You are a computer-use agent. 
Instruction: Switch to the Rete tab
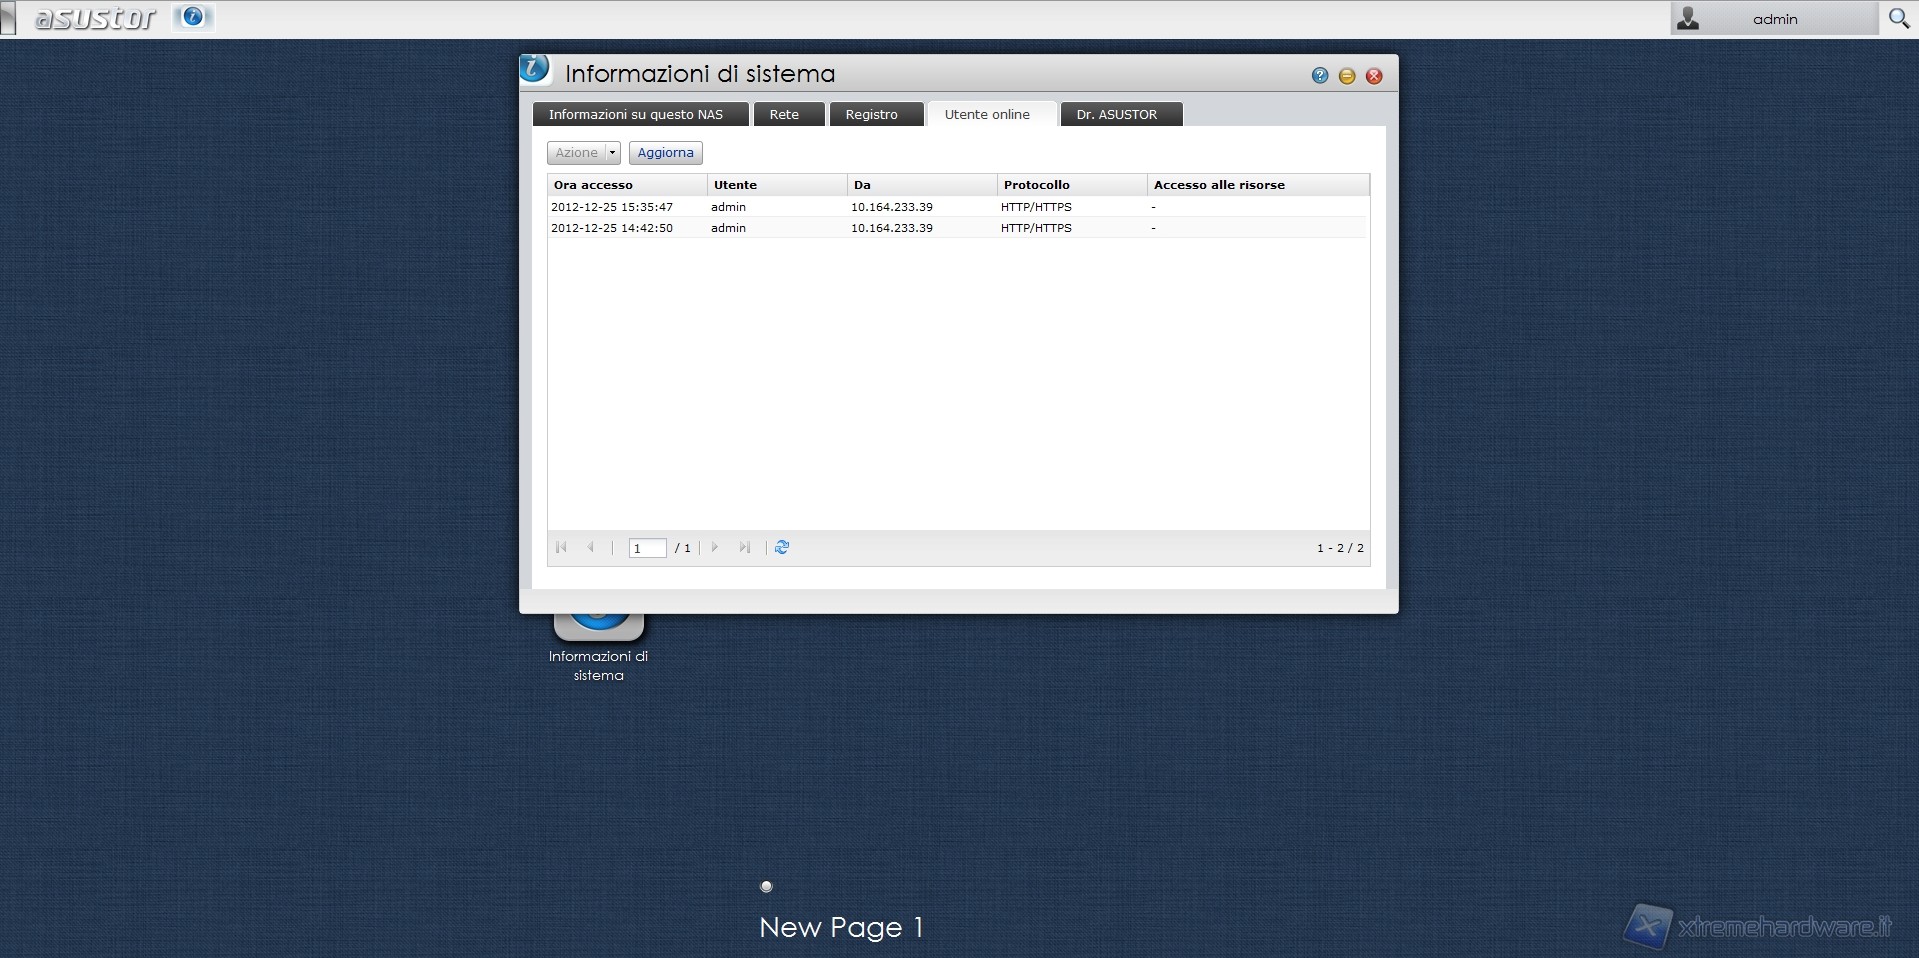(784, 115)
